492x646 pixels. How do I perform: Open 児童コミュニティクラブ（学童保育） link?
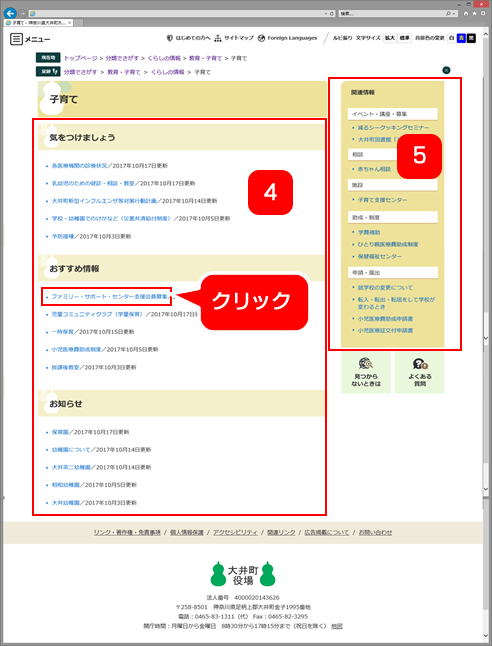click(98, 314)
